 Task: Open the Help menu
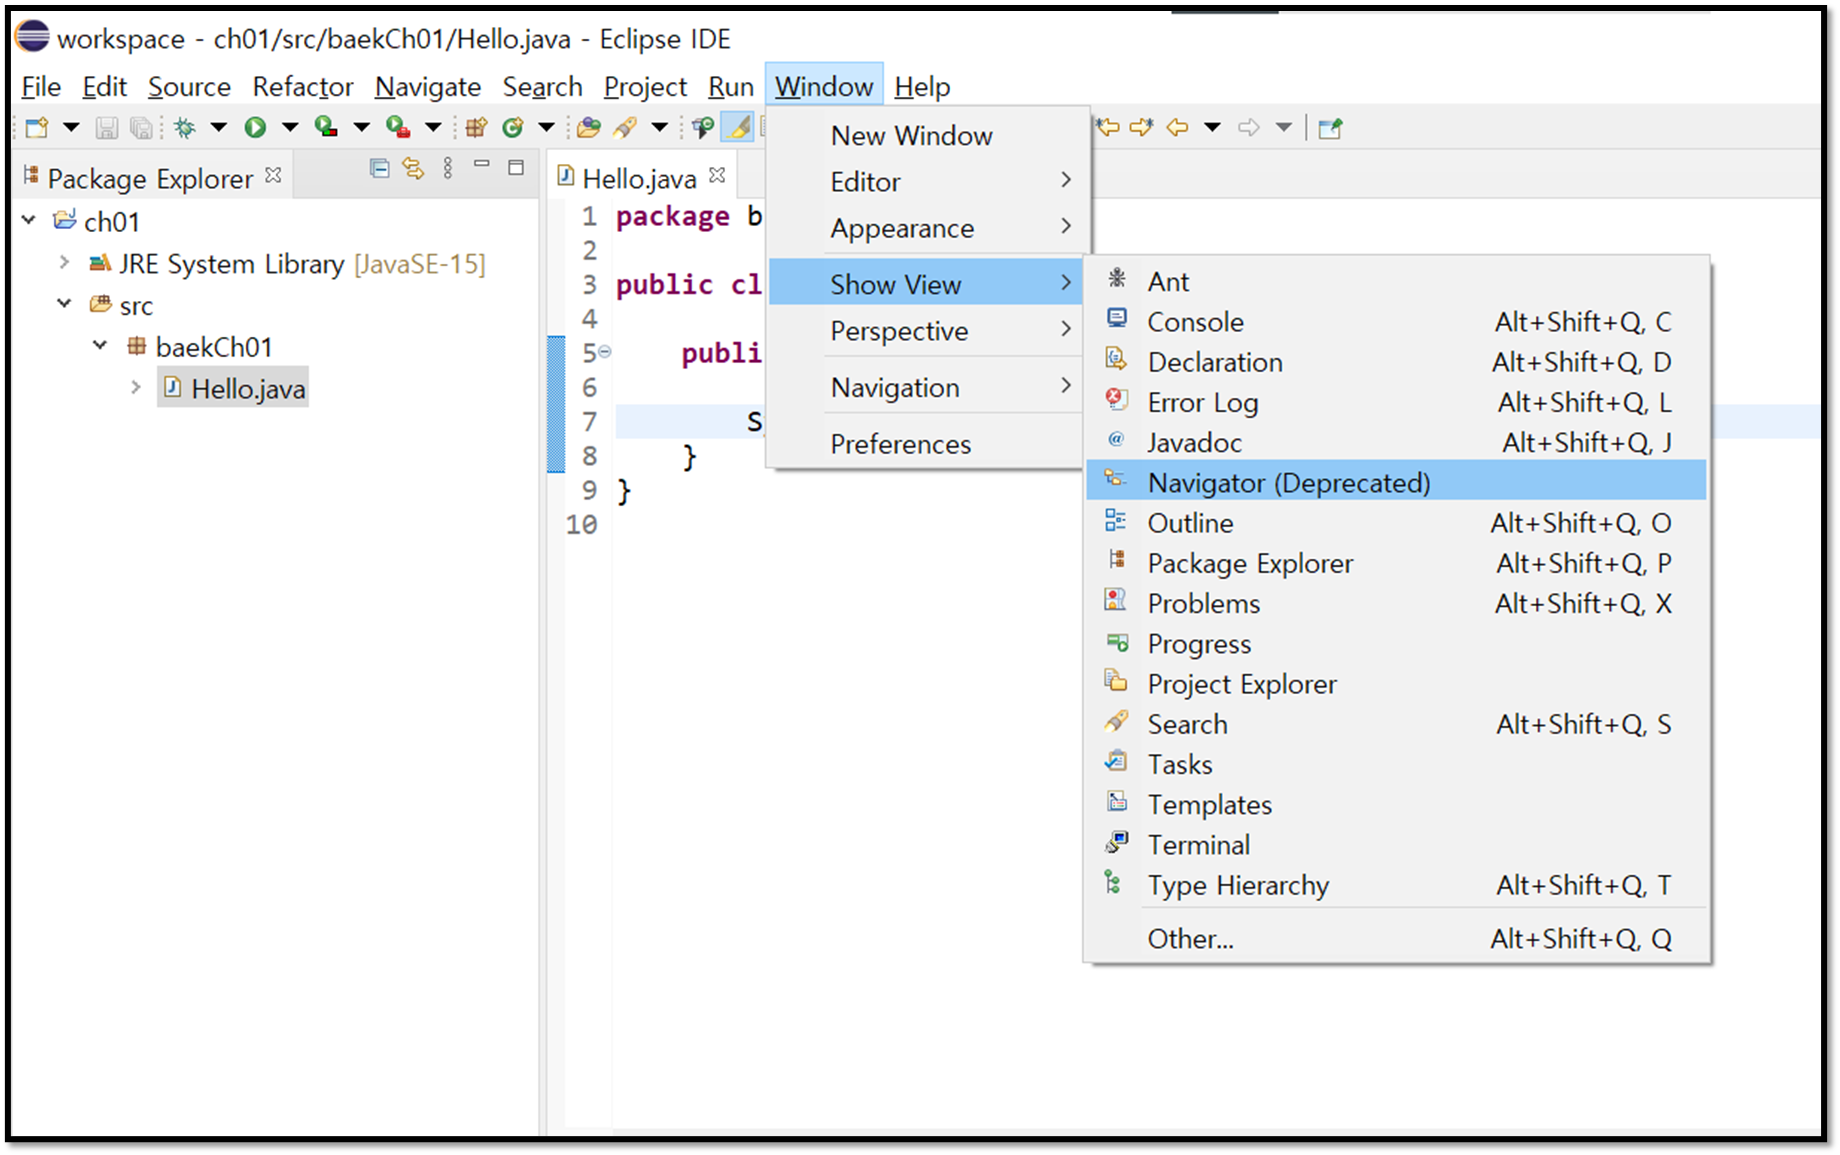[922, 87]
